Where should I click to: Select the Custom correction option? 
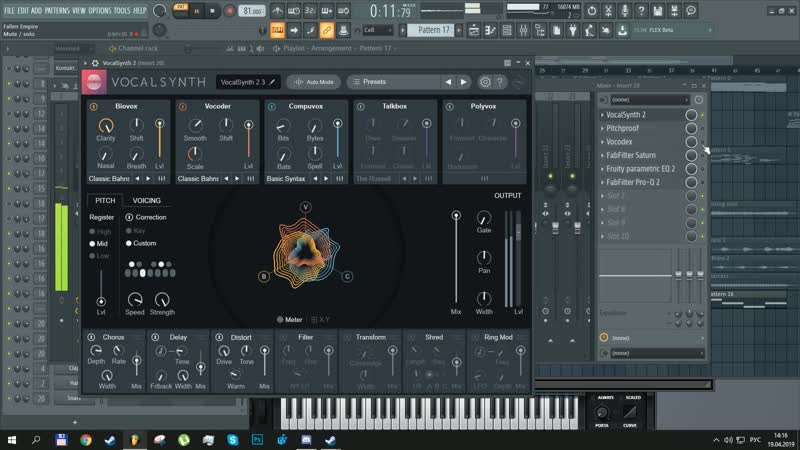141,243
